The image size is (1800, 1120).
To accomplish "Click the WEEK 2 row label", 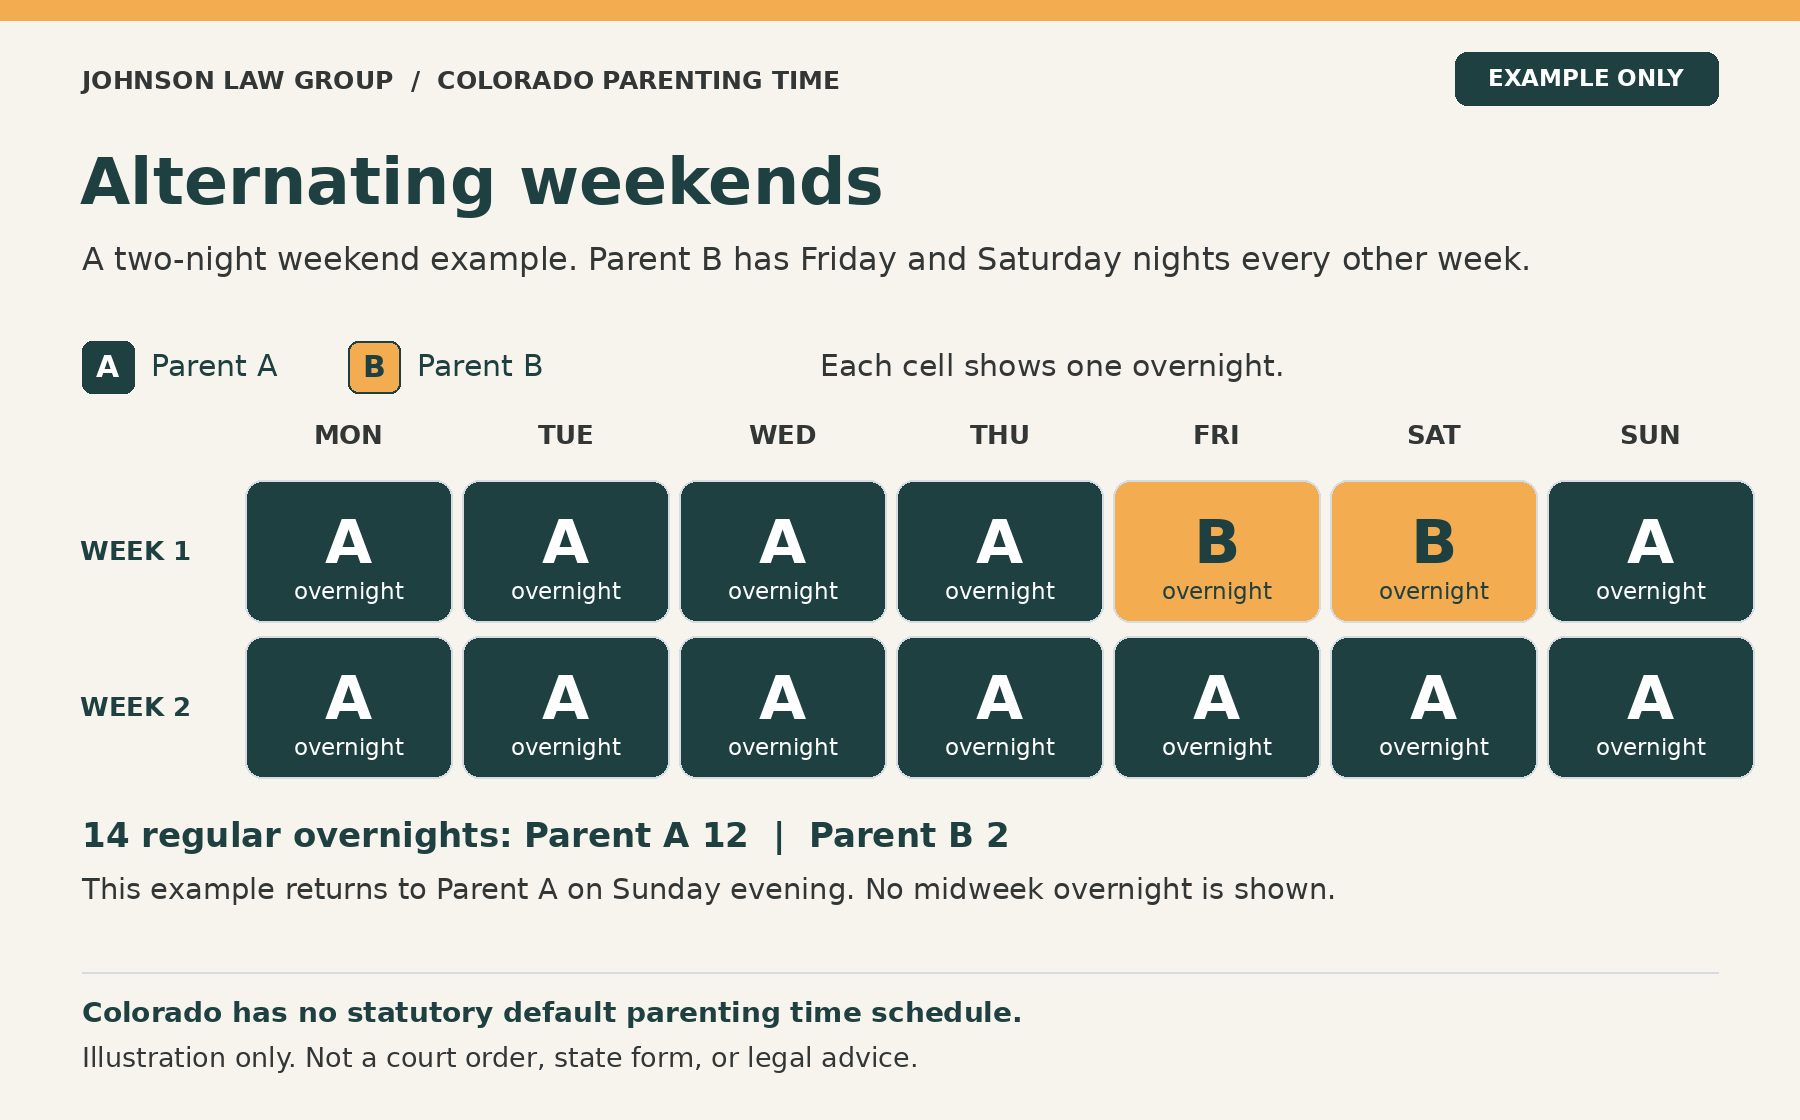I will click(x=135, y=707).
